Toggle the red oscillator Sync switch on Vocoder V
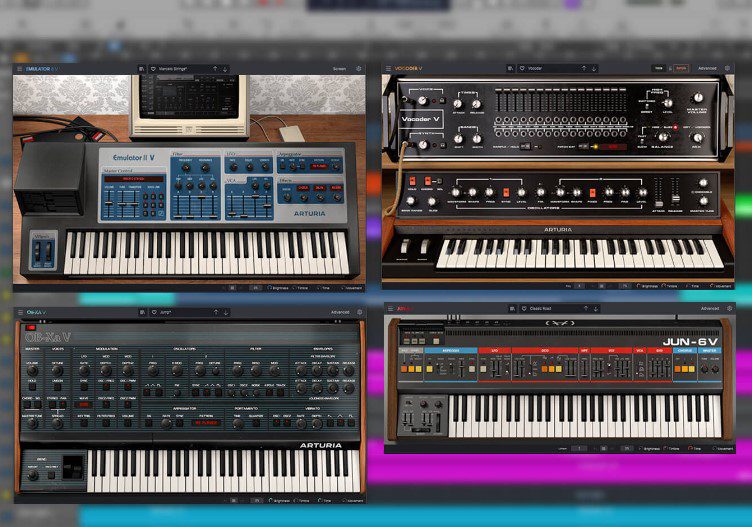Viewport: 752px width, 527px height. click(505, 192)
